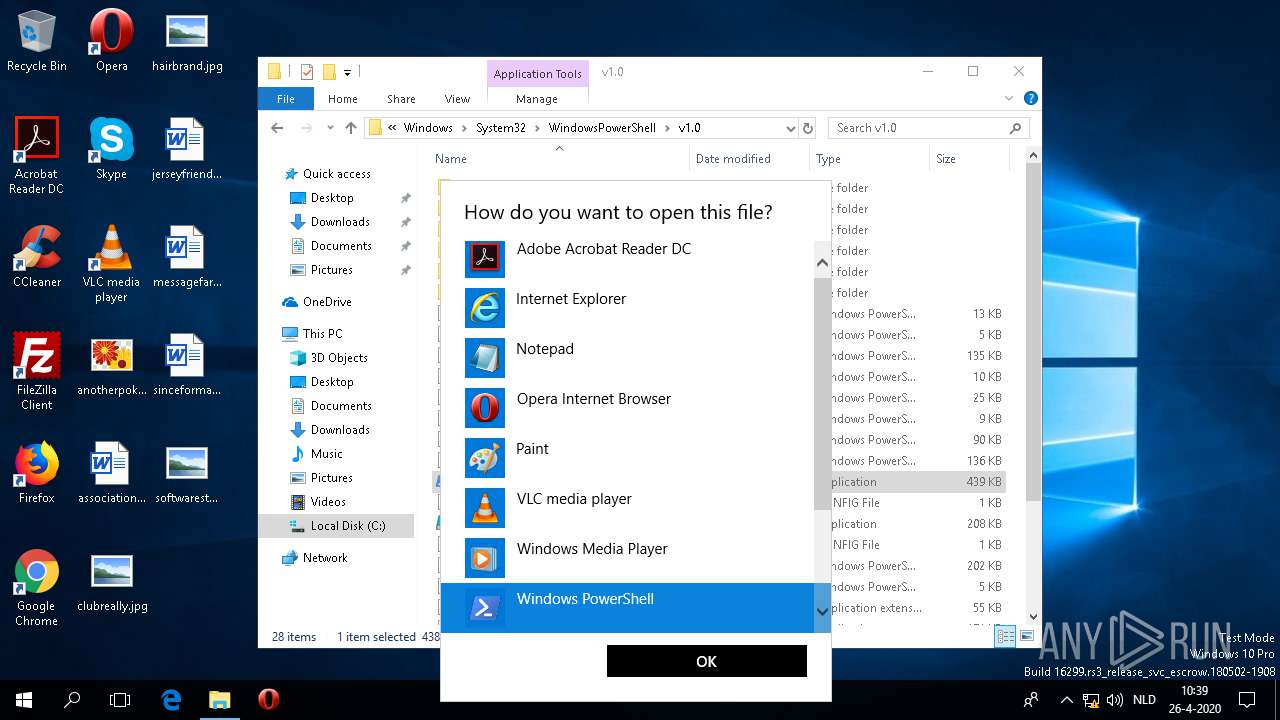Open the address bar history dropdown
Image resolution: width=1280 pixels, height=720 pixels.
point(790,128)
